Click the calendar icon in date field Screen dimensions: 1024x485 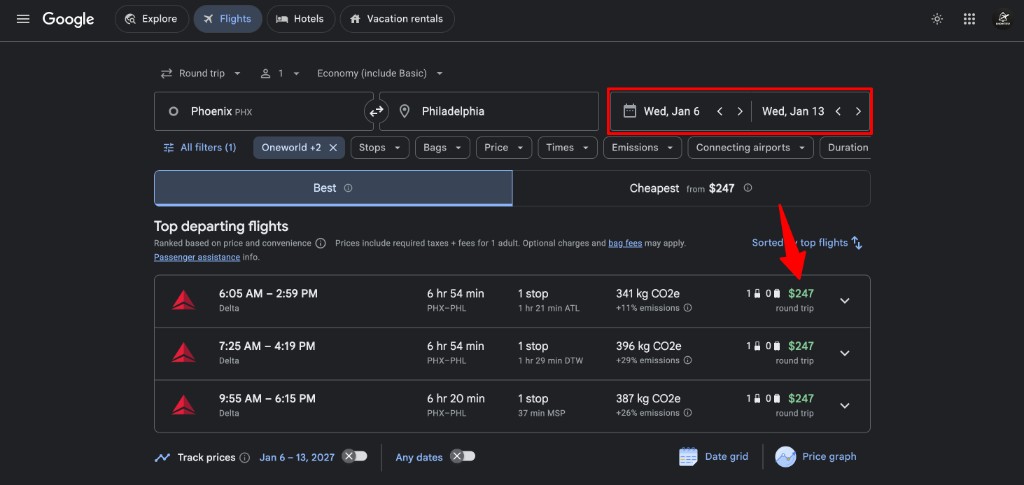point(630,111)
